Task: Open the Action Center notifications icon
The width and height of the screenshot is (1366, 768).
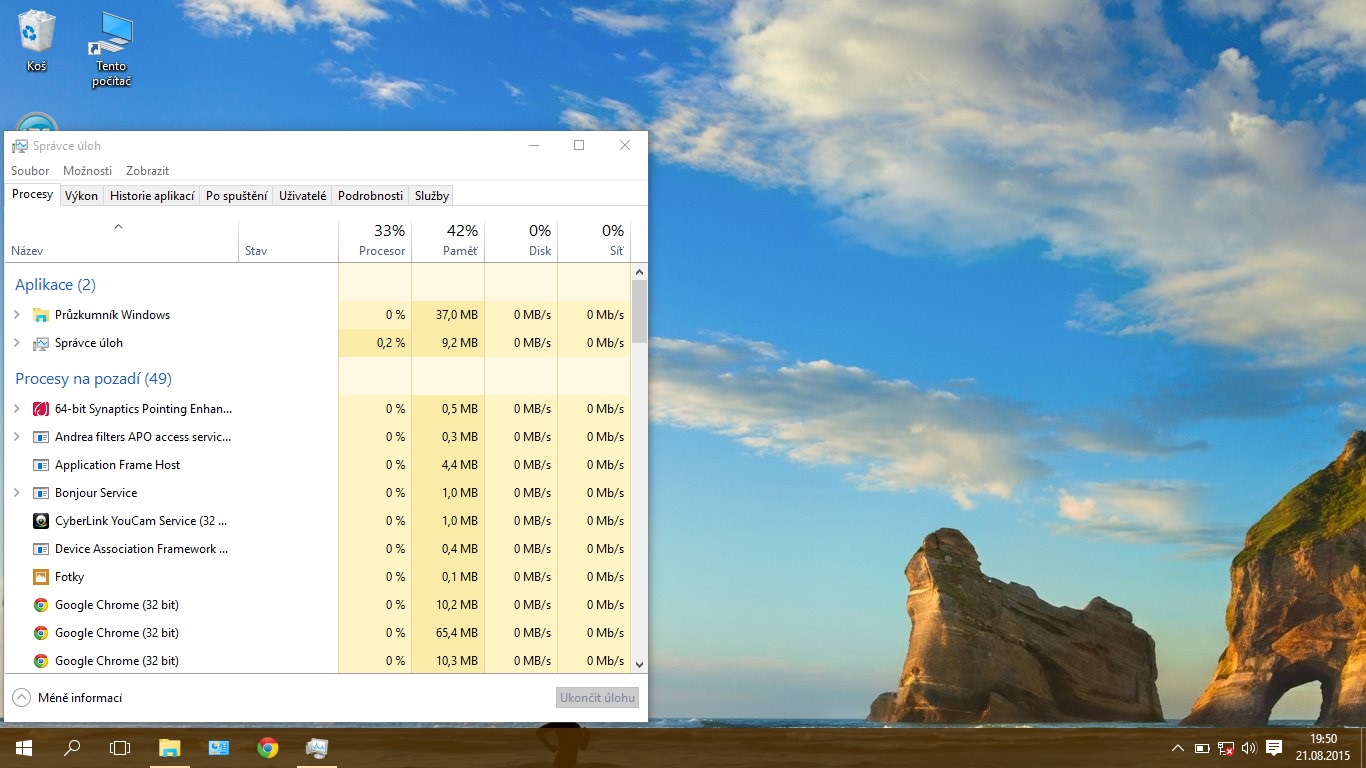Action: [1274, 748]
